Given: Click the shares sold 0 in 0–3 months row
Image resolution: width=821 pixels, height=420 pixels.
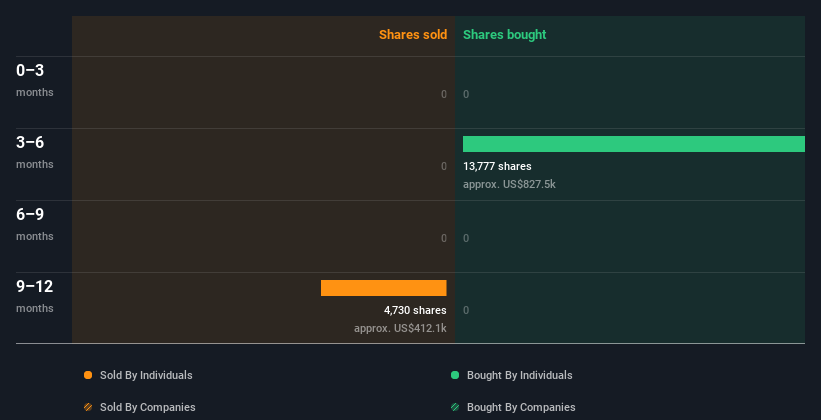Looking at the screenshot, I should pyautogui.click(x=444, y=94).
